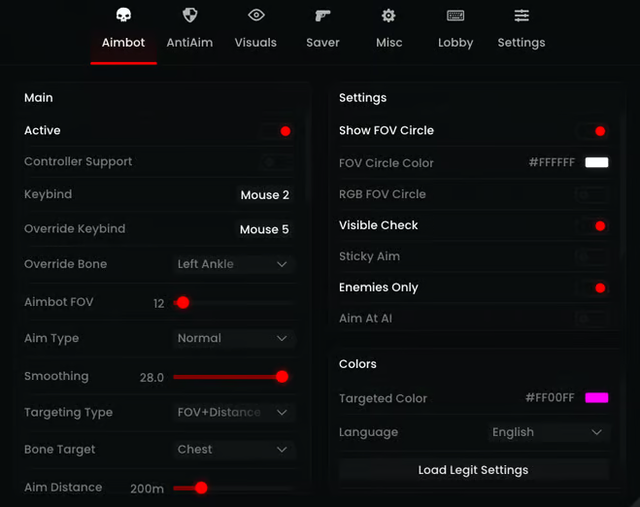The height and width of the screenshot is (507, 640).
Task: Click the Mouse 2 keybind button
Action: click(265, 195)
